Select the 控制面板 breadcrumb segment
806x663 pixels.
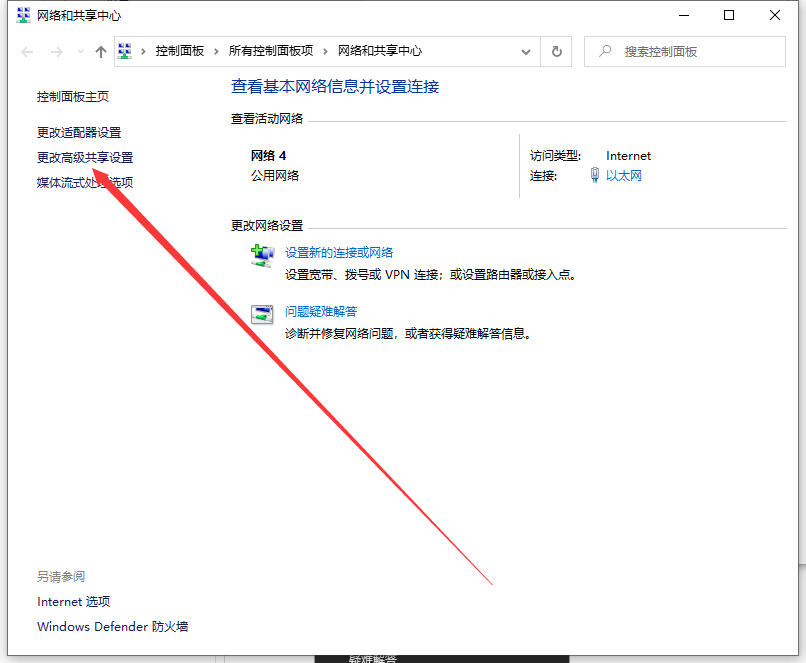tap(180, 51)
